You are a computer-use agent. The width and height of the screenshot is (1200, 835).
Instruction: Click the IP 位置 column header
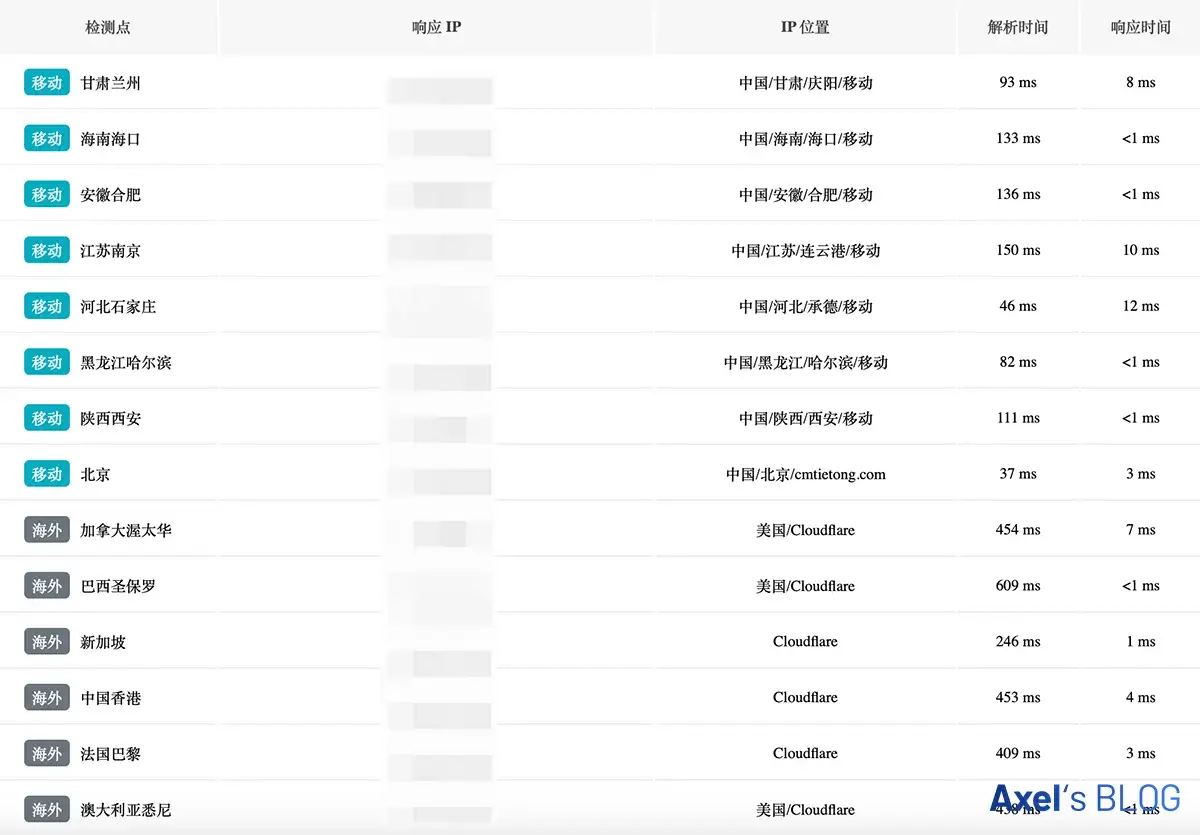[x=805, y=27]
